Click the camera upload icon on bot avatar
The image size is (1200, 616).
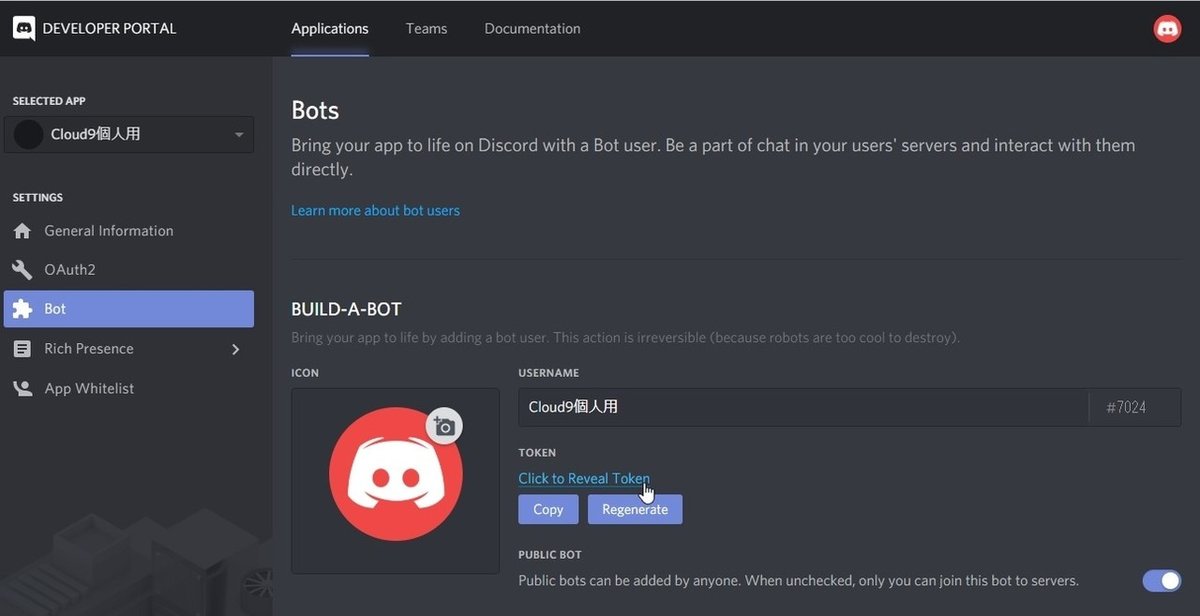pyautogui.click(x=444, y=427)
